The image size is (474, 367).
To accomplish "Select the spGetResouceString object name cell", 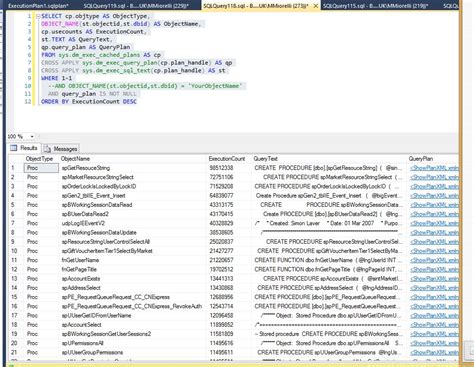I will click(133, 168).
